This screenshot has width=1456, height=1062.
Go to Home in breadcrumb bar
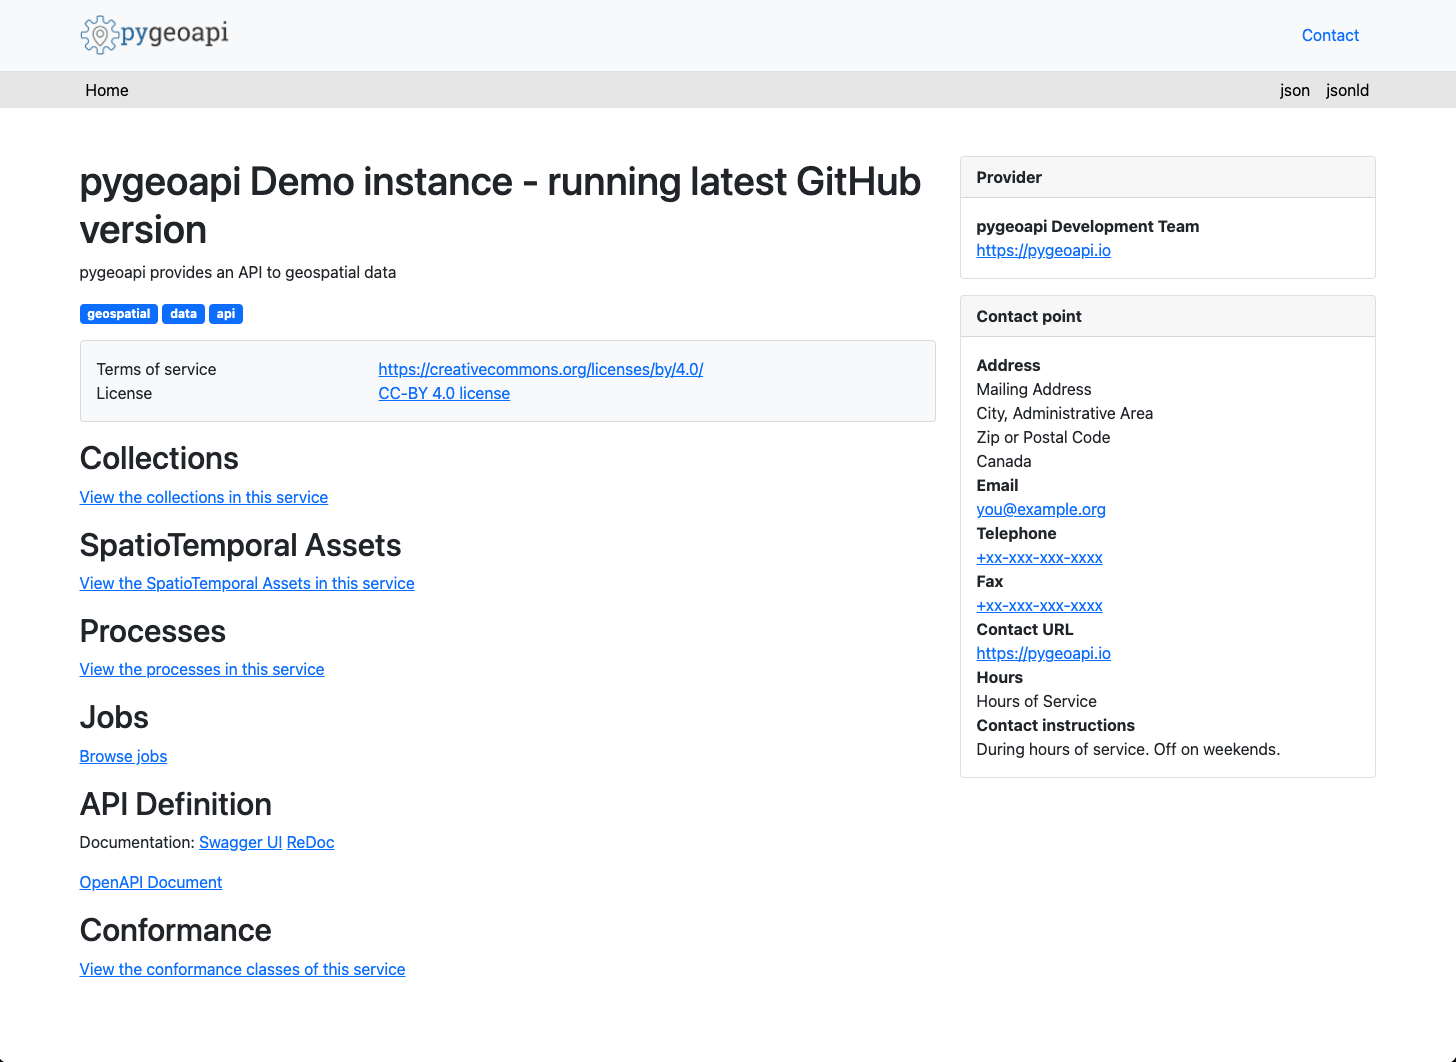[107, 90]
